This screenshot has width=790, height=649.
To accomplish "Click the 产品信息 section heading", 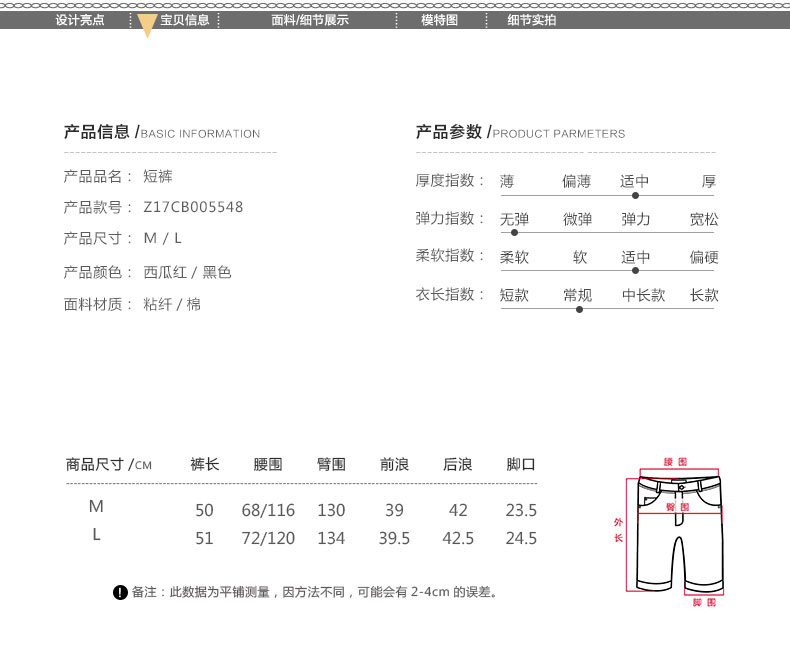I will coord(97,132).
